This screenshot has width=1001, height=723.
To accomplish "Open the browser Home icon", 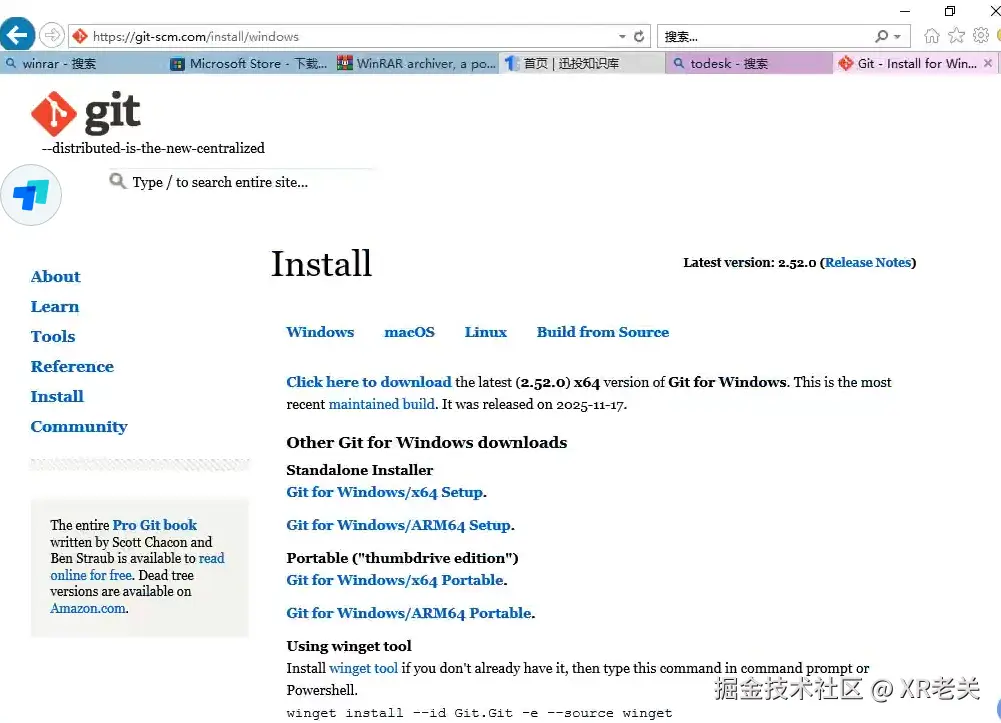I will tap(931, 36).
